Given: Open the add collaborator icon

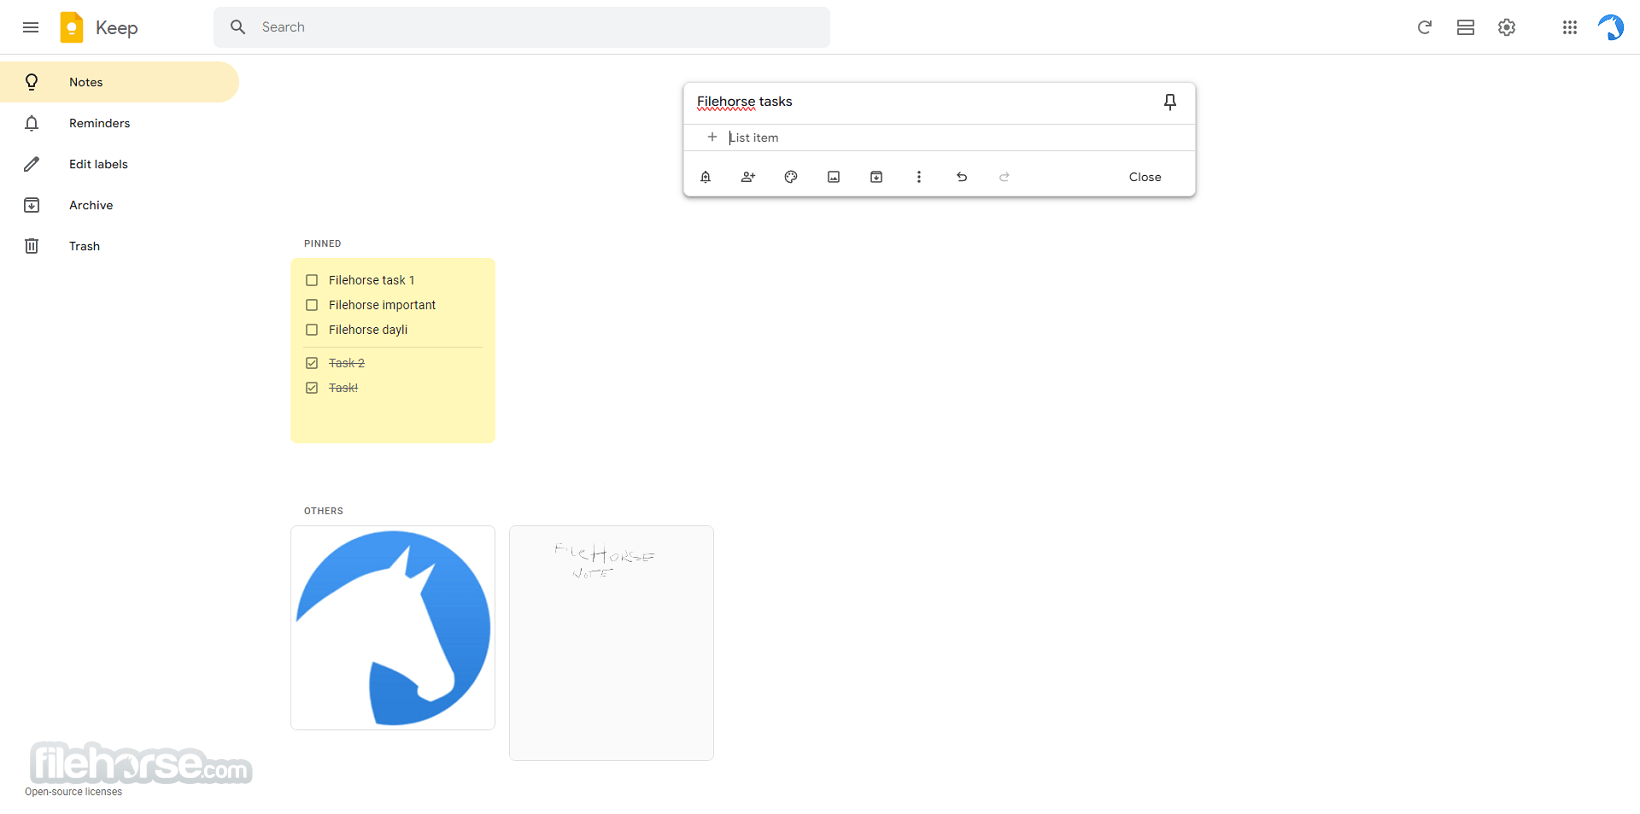Looking at the screenshot, I should tap(748, 177).
